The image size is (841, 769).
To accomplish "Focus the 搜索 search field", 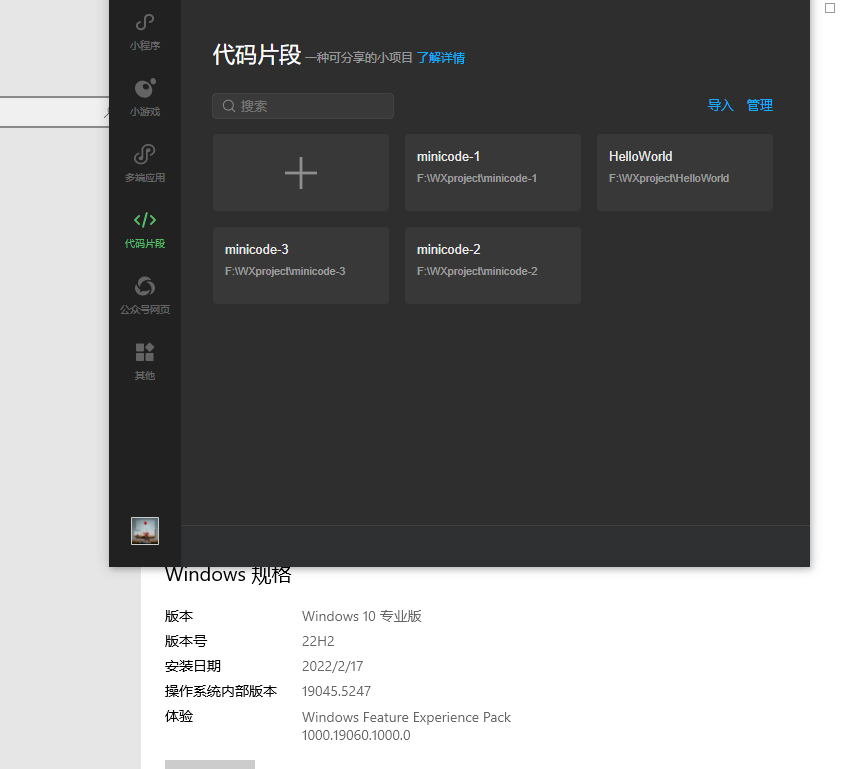I will 303,106.
